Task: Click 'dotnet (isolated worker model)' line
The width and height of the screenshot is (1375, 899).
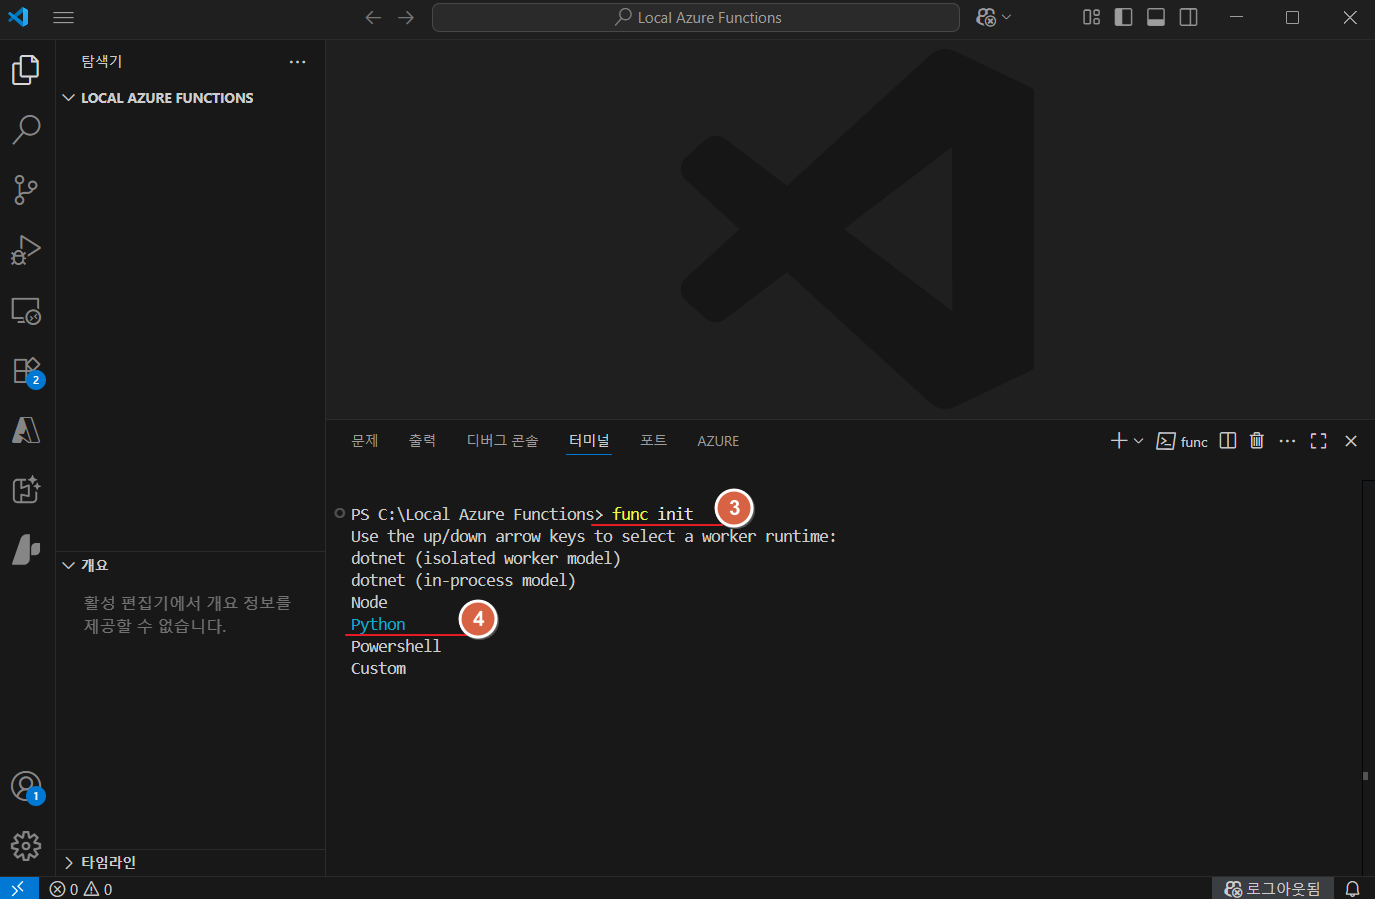Action: [486, 558]
